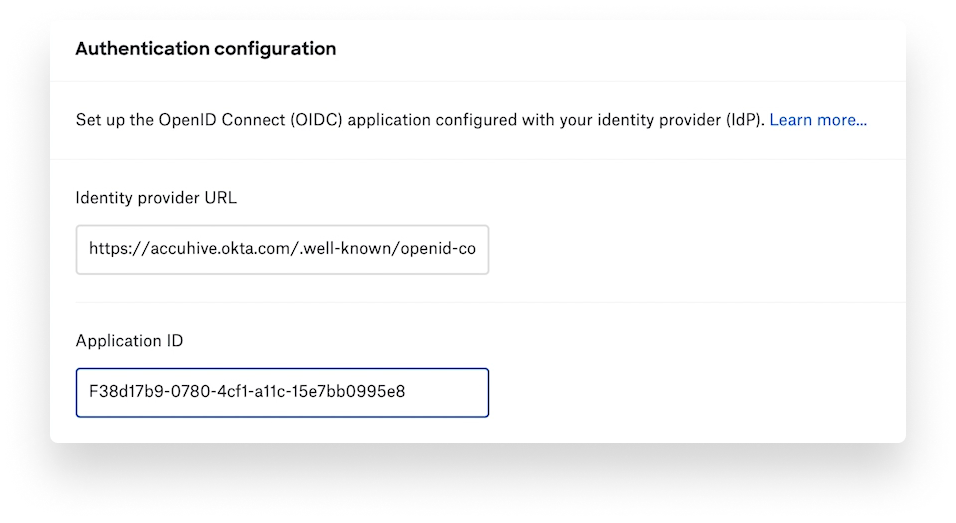The height and width of the screenshot is (523, 956).
Task: Focus the Application ID input field
Action: (282, 392)
